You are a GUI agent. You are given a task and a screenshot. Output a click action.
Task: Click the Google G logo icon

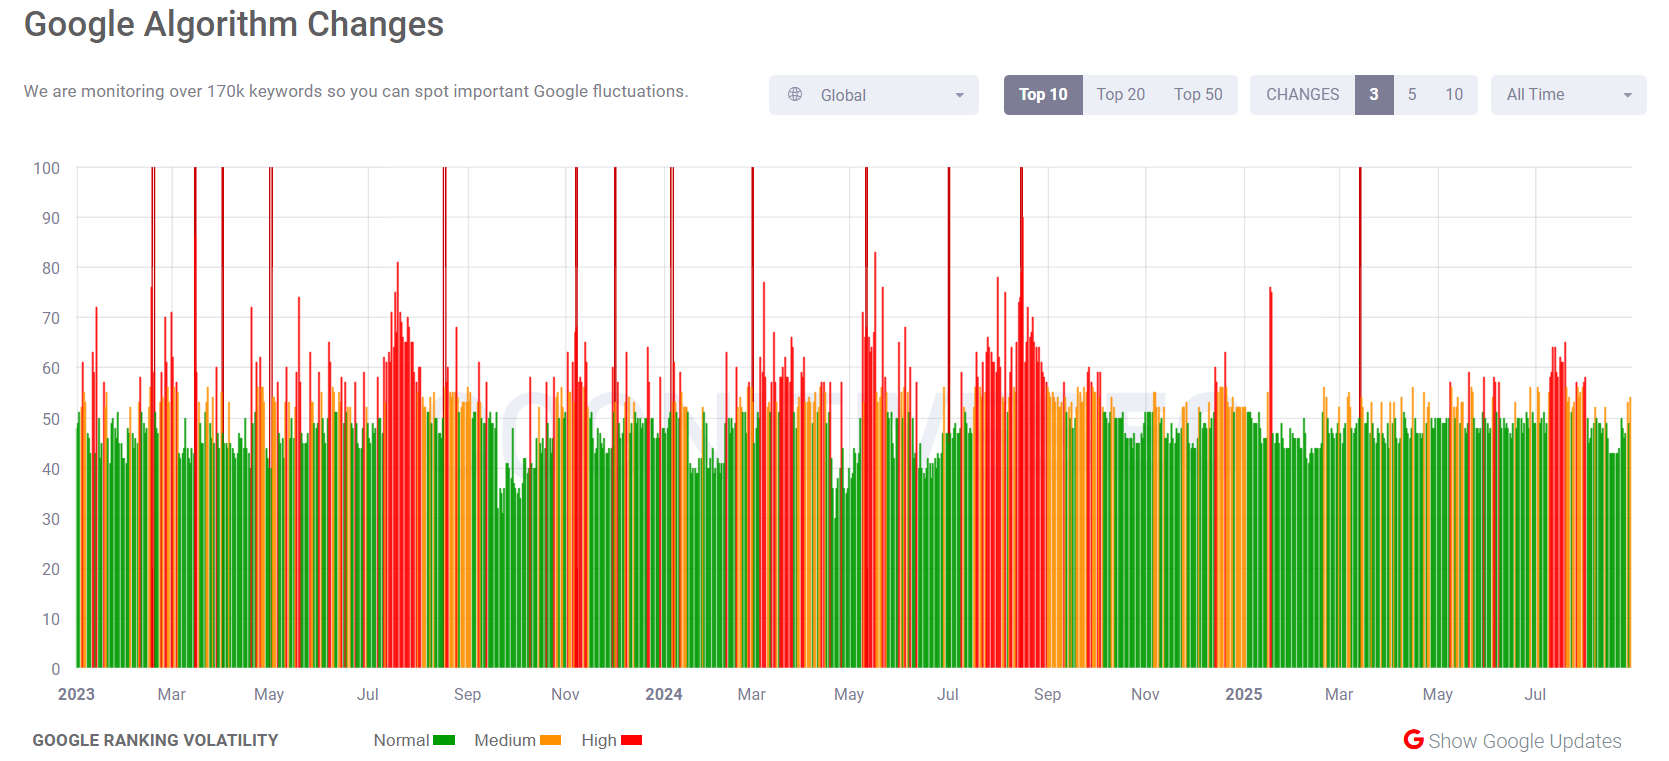point(1413,739)
